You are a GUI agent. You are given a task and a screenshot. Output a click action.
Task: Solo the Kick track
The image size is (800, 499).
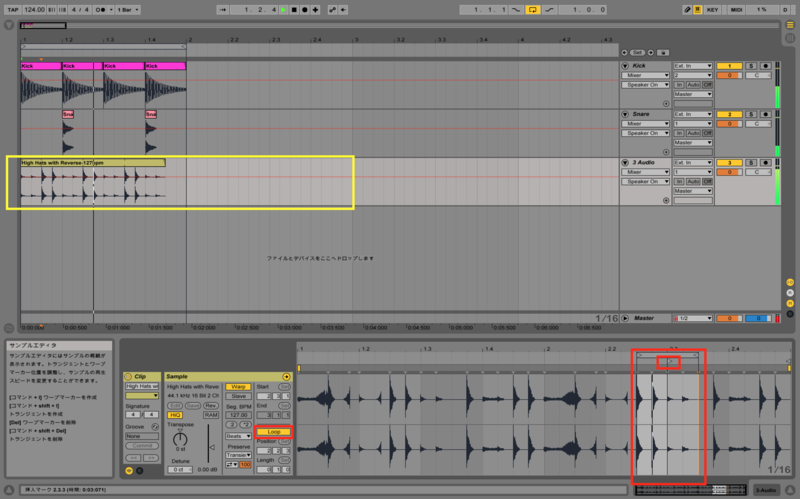tap(751, 66)
